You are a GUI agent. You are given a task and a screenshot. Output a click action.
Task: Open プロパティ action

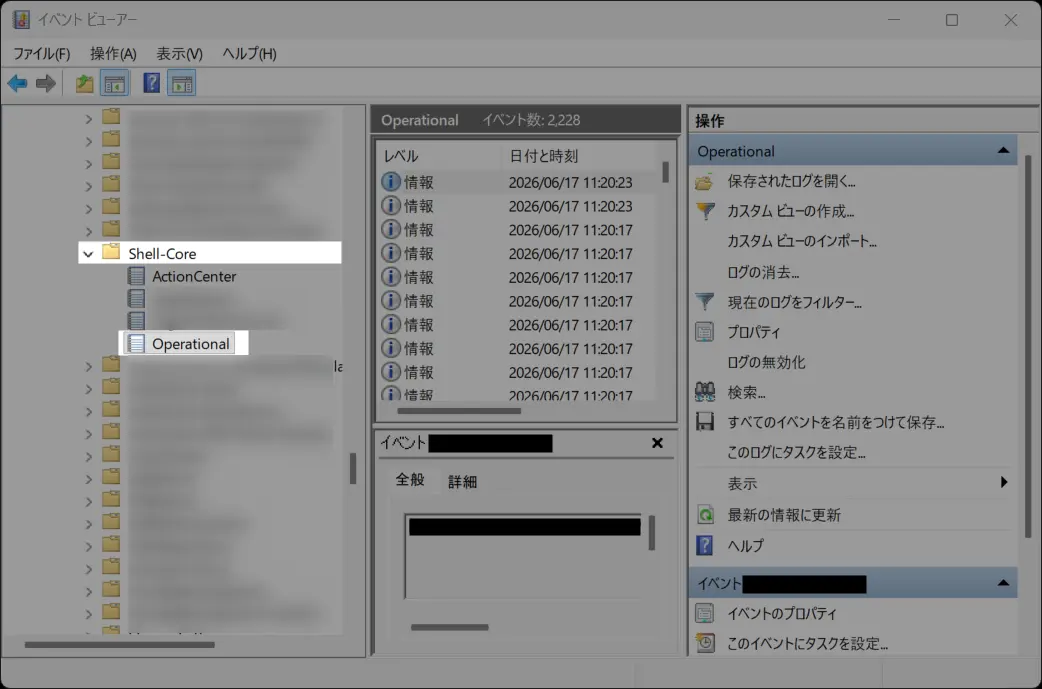753,332
